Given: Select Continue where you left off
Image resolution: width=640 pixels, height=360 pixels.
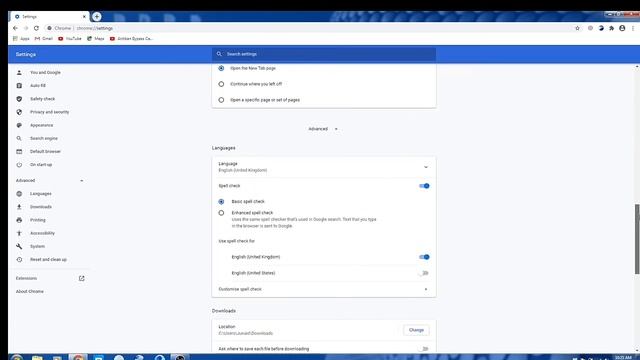Looking at the screenshot, I should coord(221,84).
